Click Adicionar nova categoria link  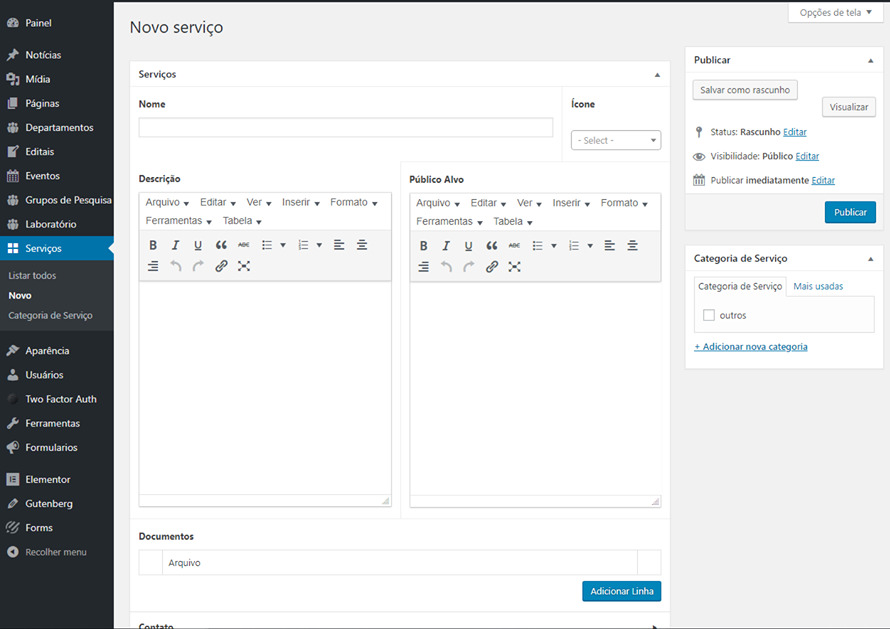(x=751, y=347)
